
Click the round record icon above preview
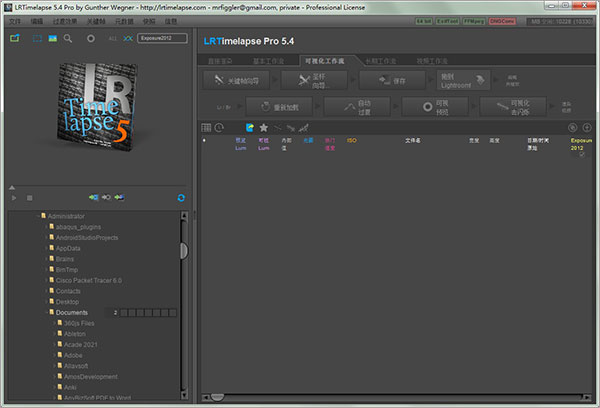click(x=91, y=38)
